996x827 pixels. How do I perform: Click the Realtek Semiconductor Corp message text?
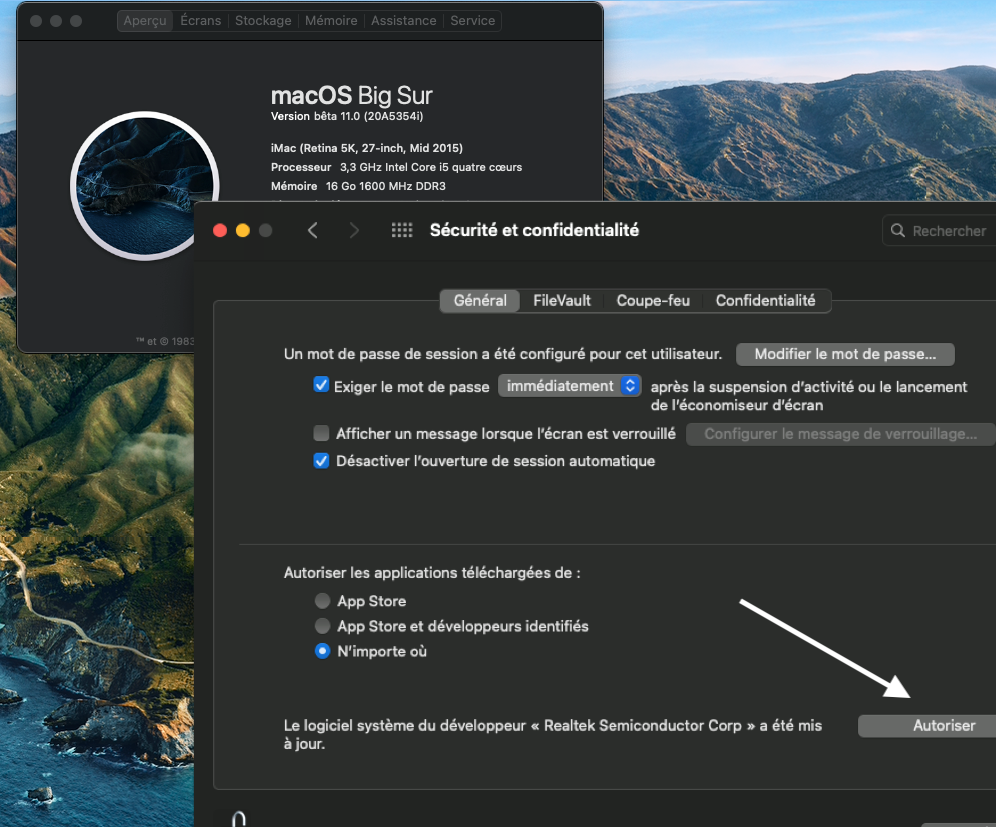coord(553,734)
